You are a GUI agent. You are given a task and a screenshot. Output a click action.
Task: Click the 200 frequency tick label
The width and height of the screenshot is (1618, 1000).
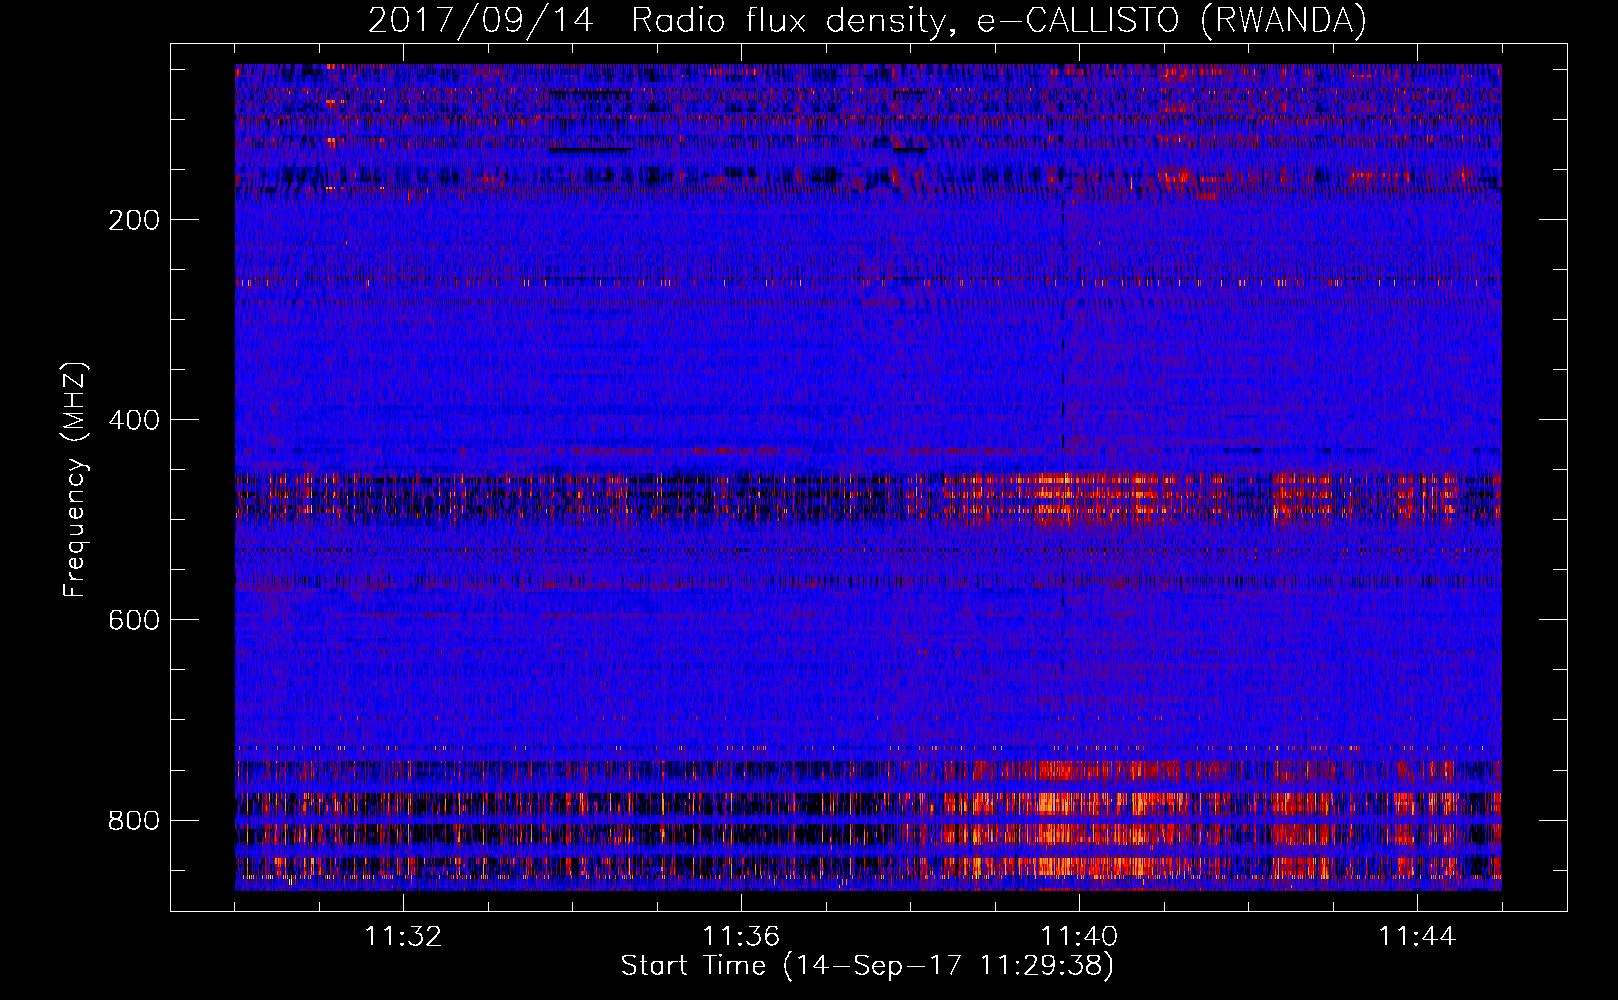pos(133,220)
